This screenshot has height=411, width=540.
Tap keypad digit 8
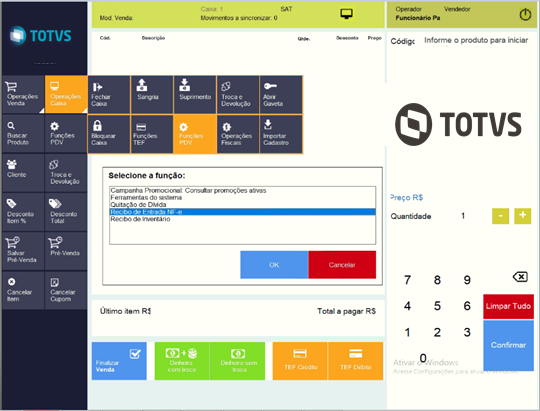(437, 280)
